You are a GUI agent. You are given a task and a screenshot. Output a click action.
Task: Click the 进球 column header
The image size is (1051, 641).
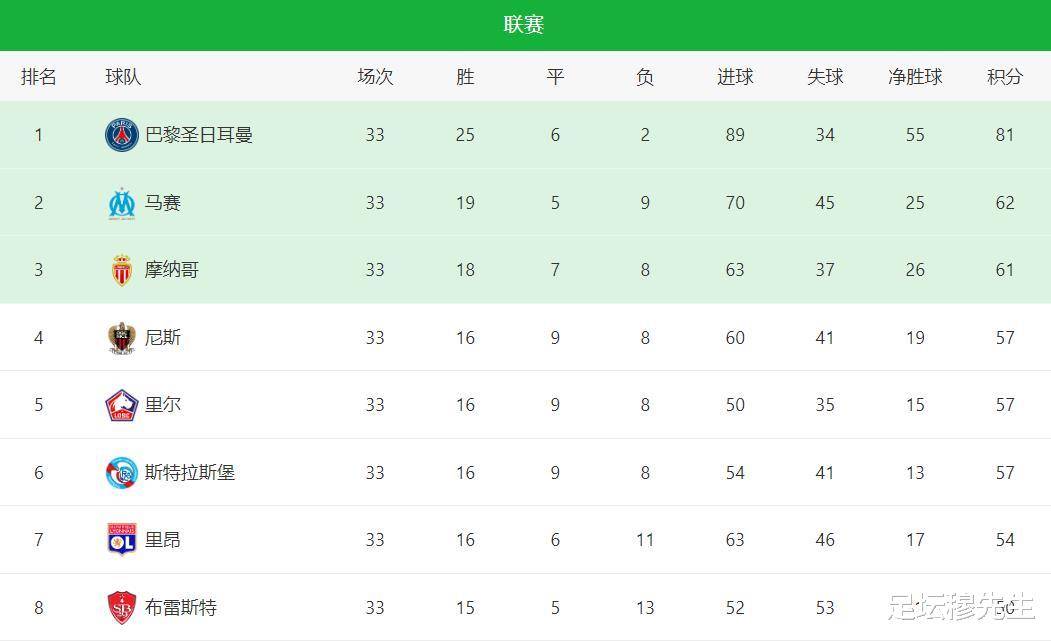click(x=735, y=76)
